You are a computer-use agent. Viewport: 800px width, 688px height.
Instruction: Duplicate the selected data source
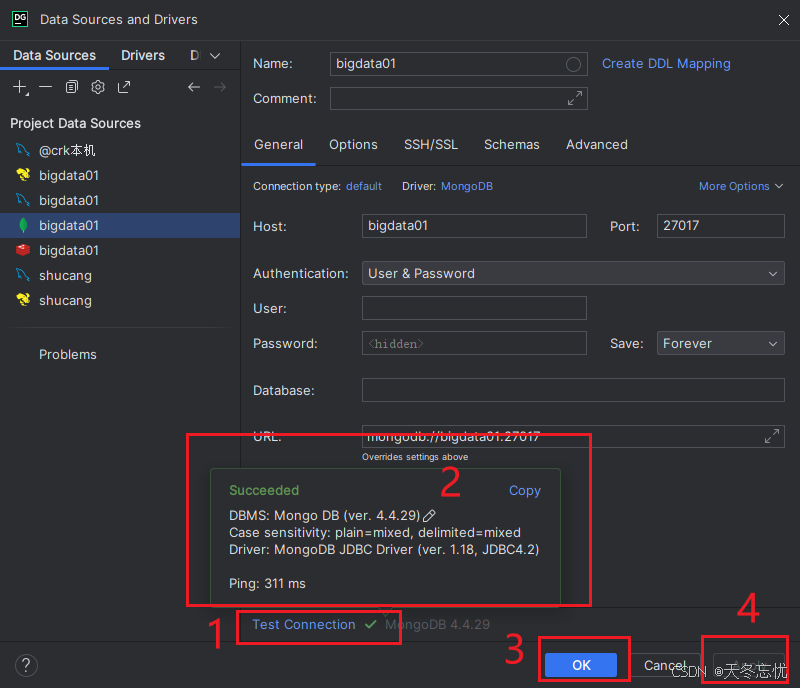coord(72,87)
